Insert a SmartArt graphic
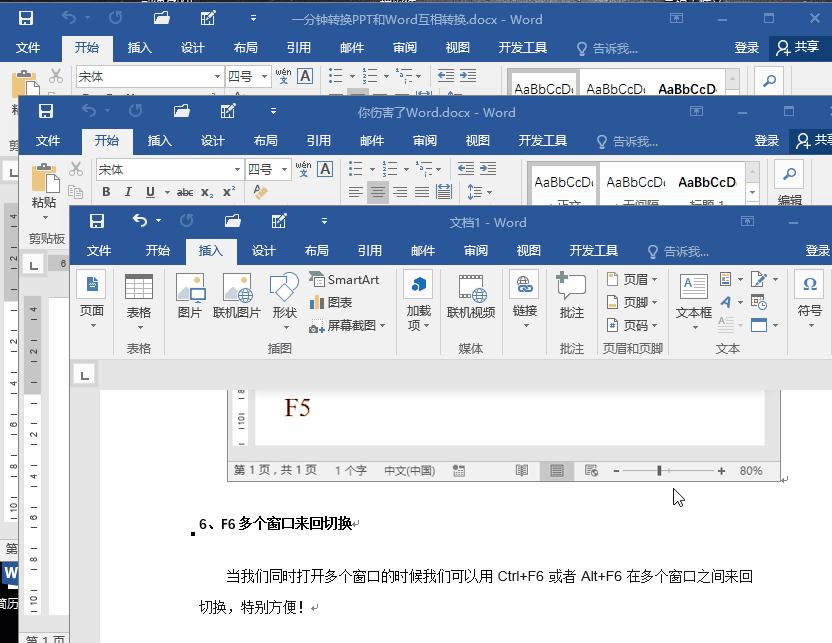The height and width of the screenshot is (643, 832). 347,280
